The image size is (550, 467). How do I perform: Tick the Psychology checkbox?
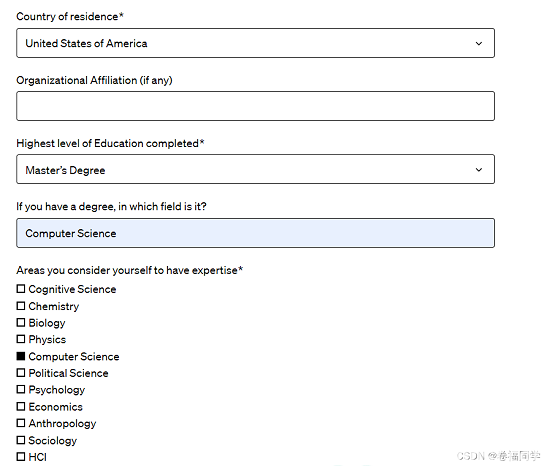pyautogui.click(x=21, y=389)
